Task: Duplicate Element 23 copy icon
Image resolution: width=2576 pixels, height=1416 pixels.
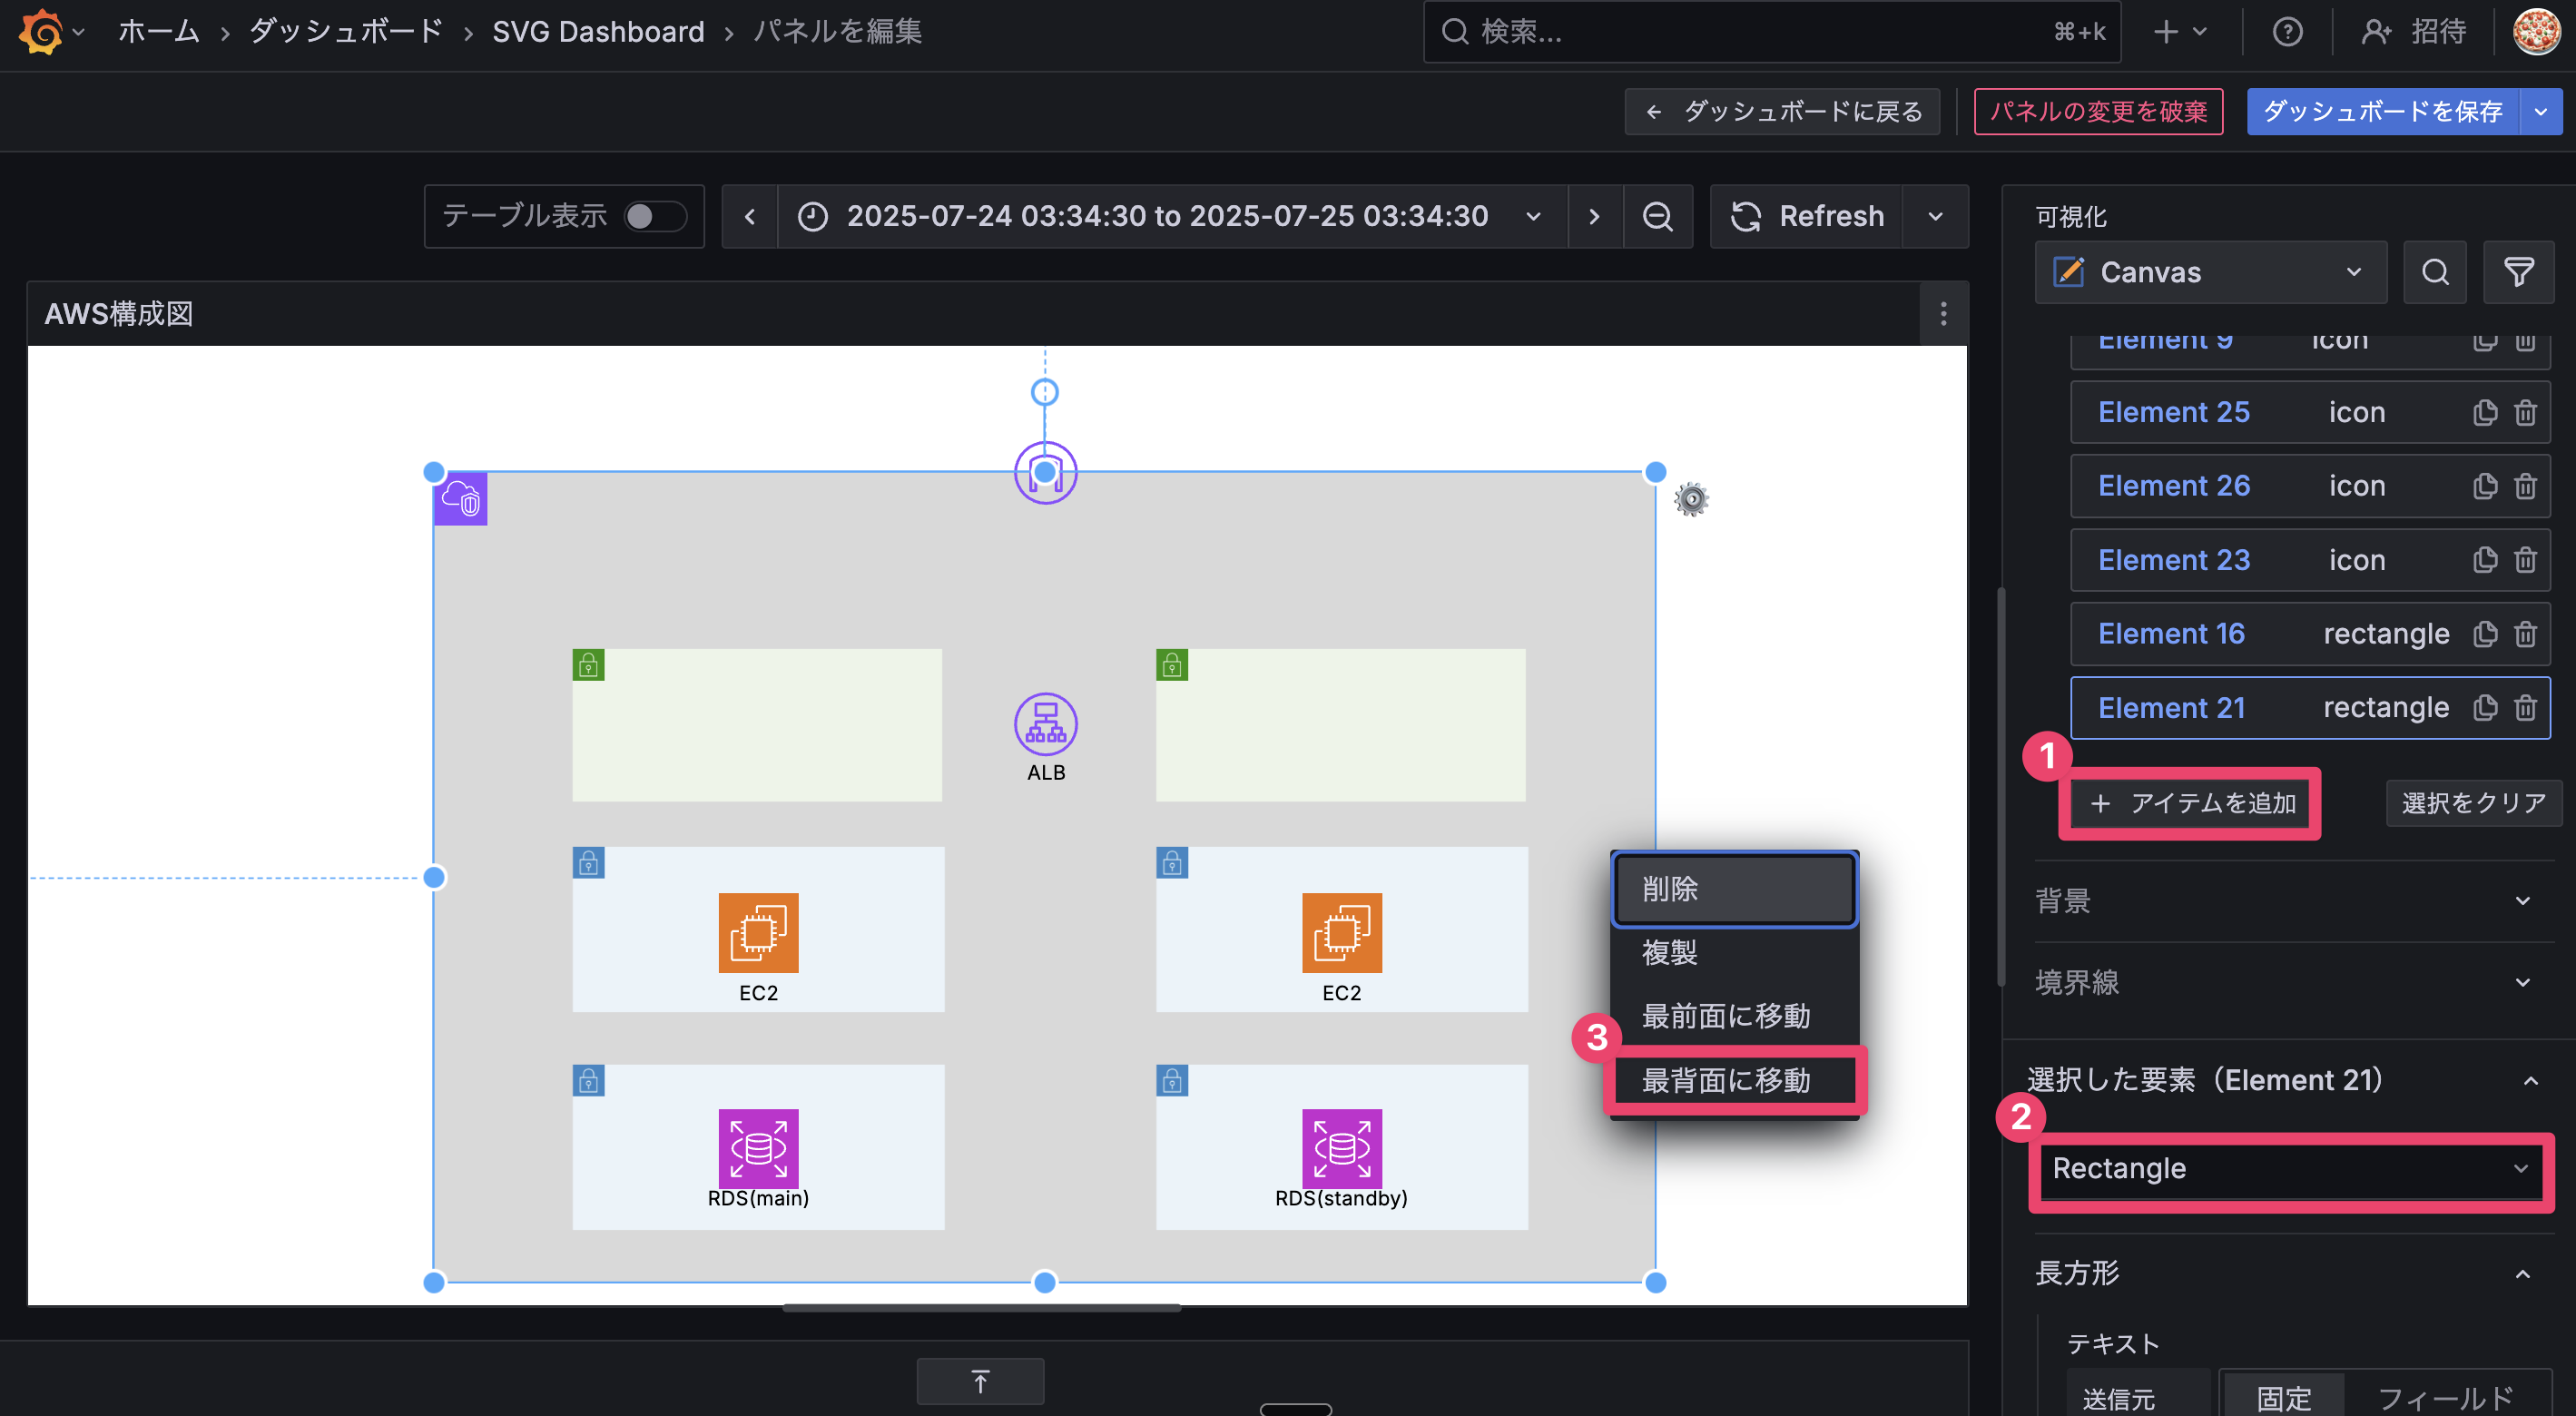Action: click(x=2485, y=560)
